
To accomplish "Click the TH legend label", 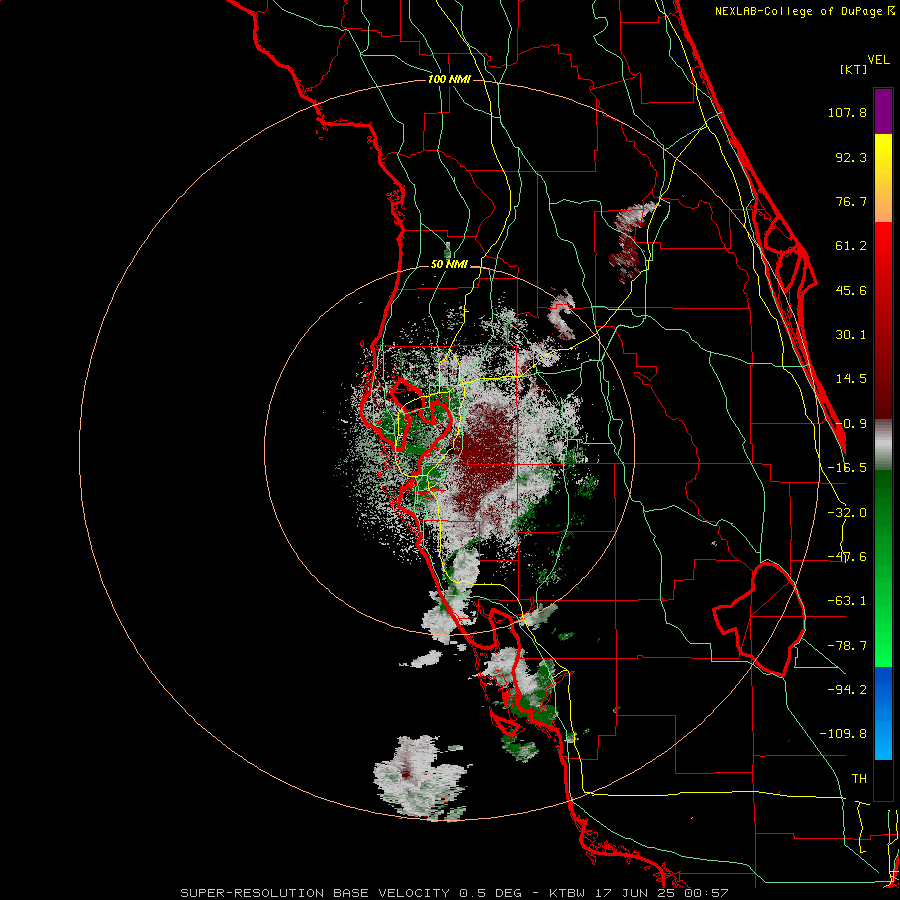I will pos(859,778).
